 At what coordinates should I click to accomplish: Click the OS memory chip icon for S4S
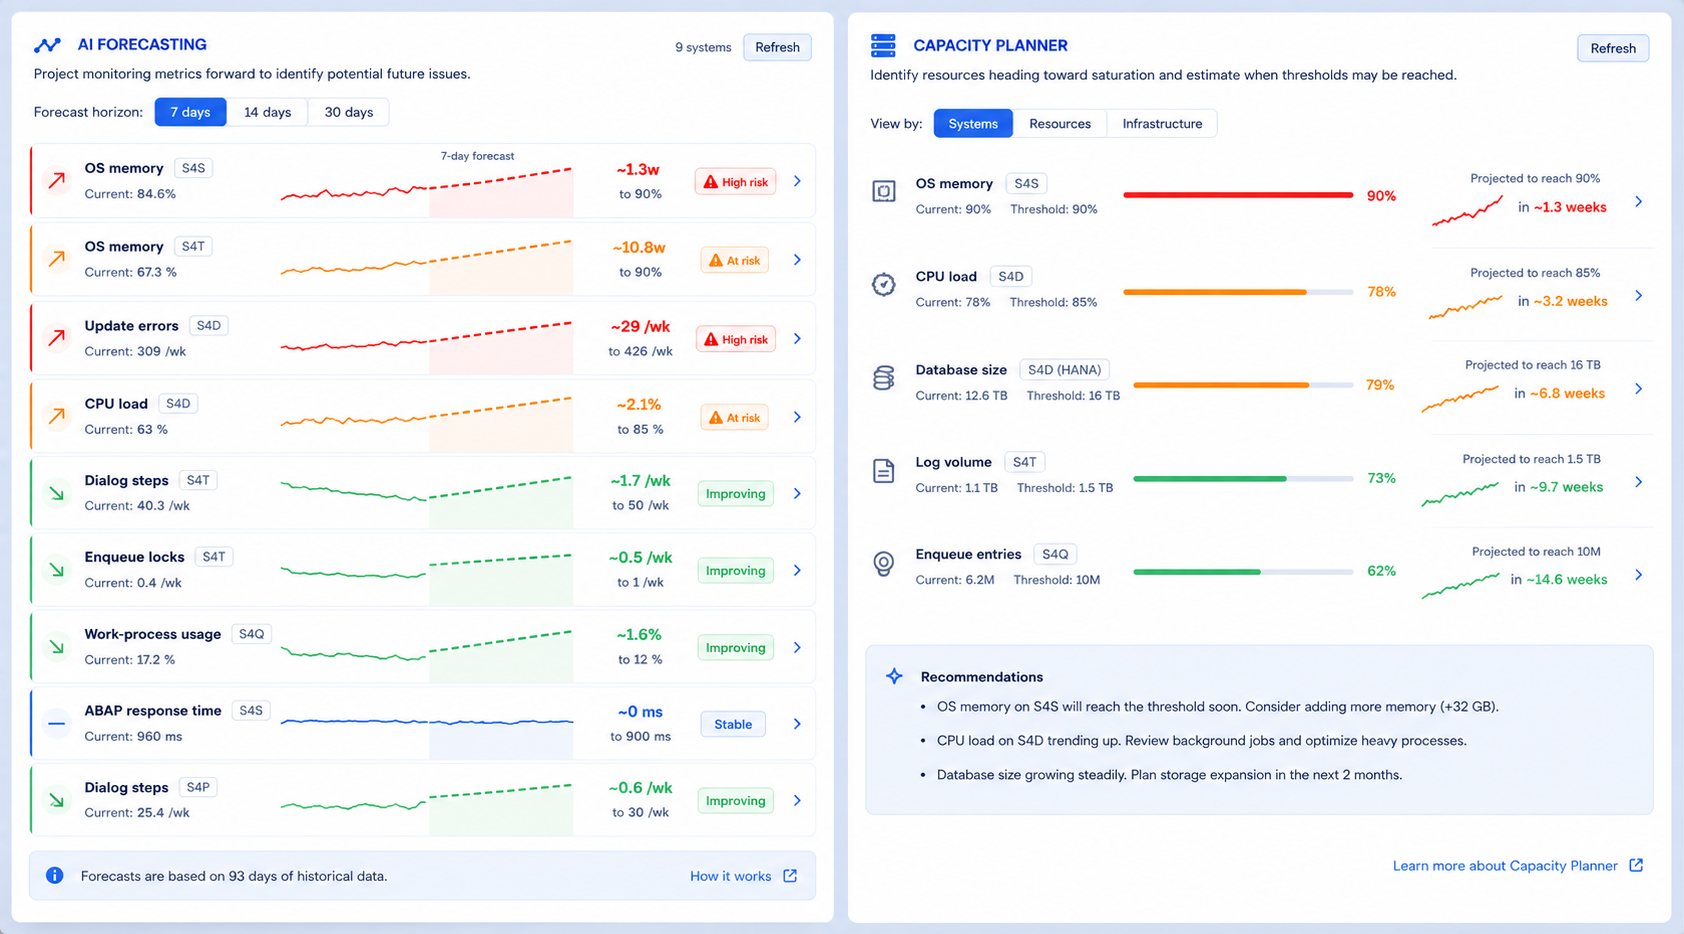[x=884, y=191]
